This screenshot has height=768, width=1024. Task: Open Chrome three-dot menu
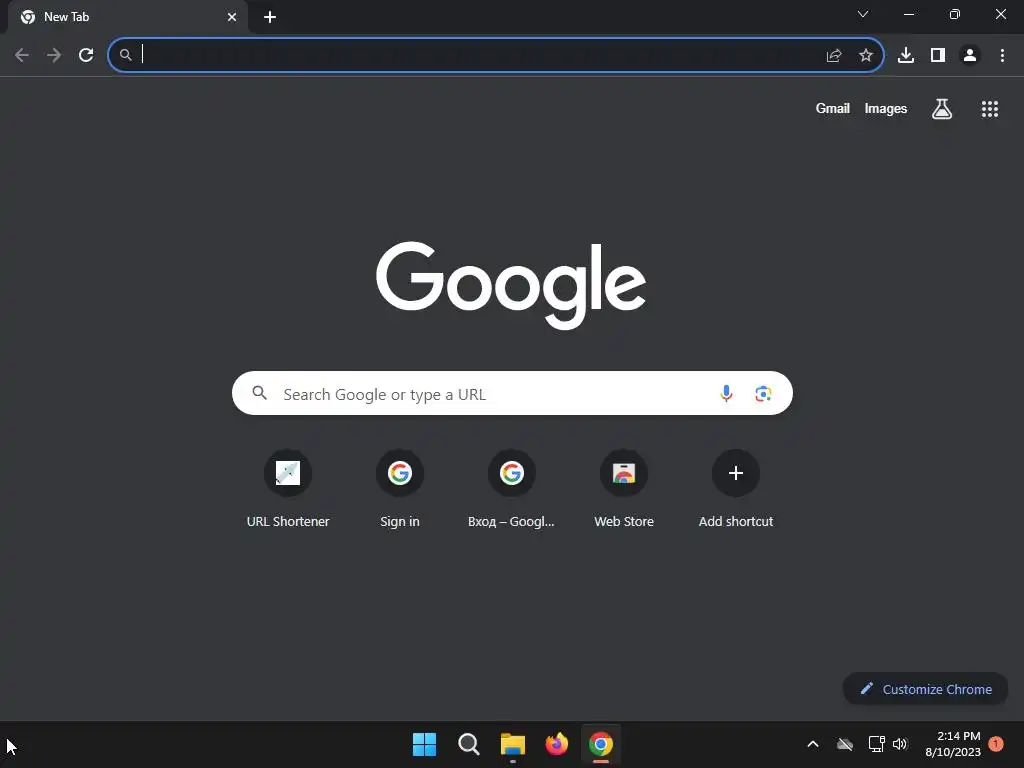(1002, 56)
